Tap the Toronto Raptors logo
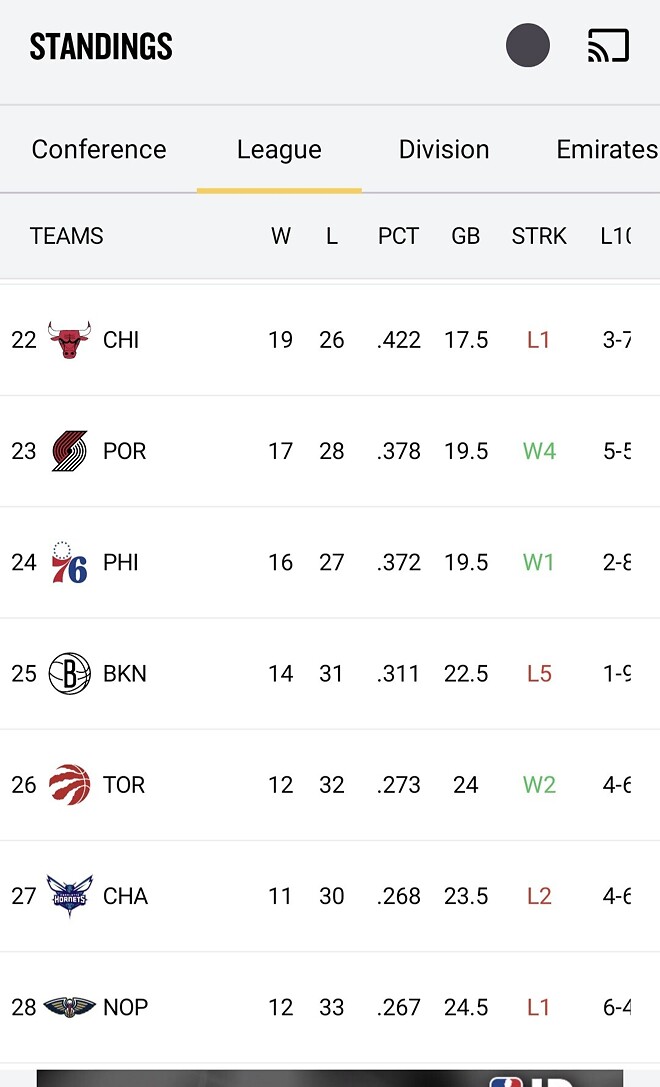 [x=69, y=785]
